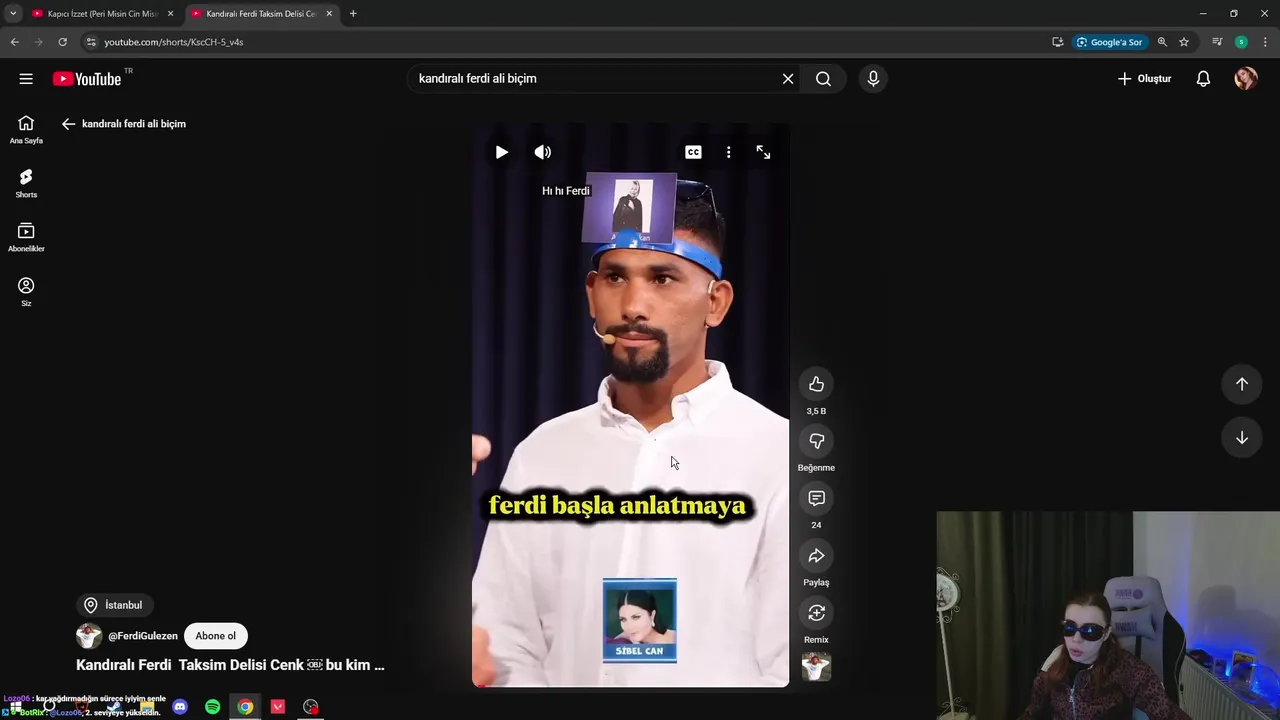Open a new browser tab
This screenshot has width=1280, height=720.
(353, 14)
